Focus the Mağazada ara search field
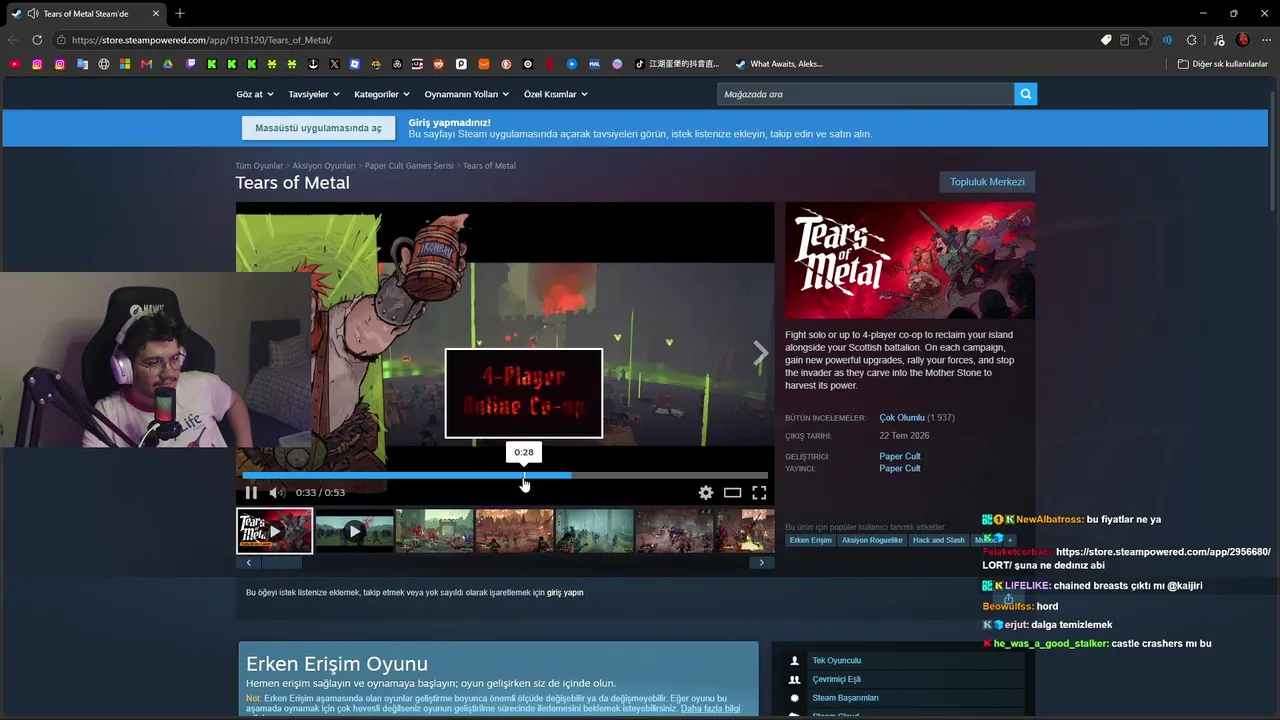This screenshot has height=720, width=1280. click(x=865, y=94)
